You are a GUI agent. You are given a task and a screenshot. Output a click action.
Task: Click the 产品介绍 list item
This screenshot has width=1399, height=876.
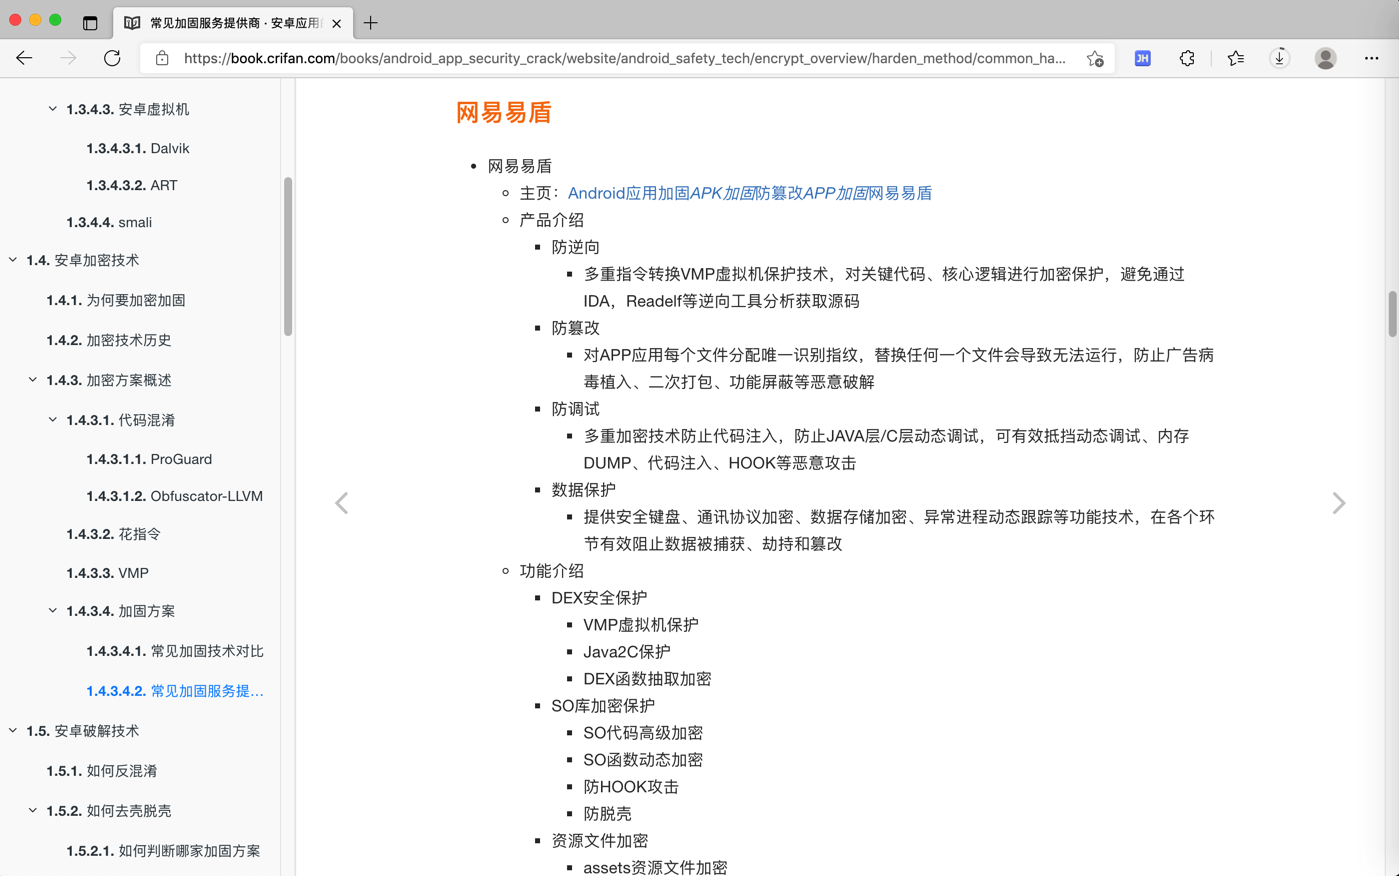point(552,220)
